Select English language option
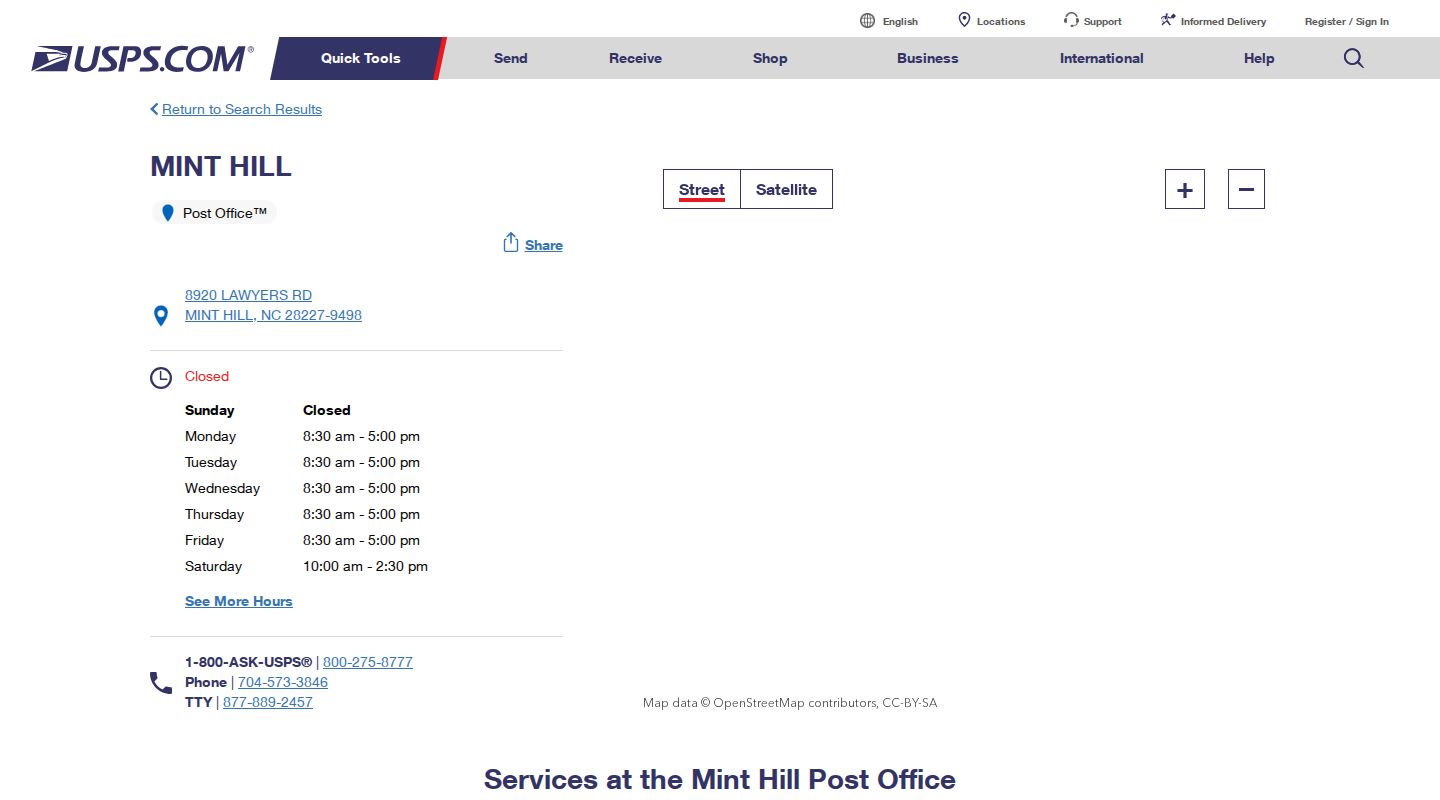This screenshot has width=1440, height=800. point(900,21)
